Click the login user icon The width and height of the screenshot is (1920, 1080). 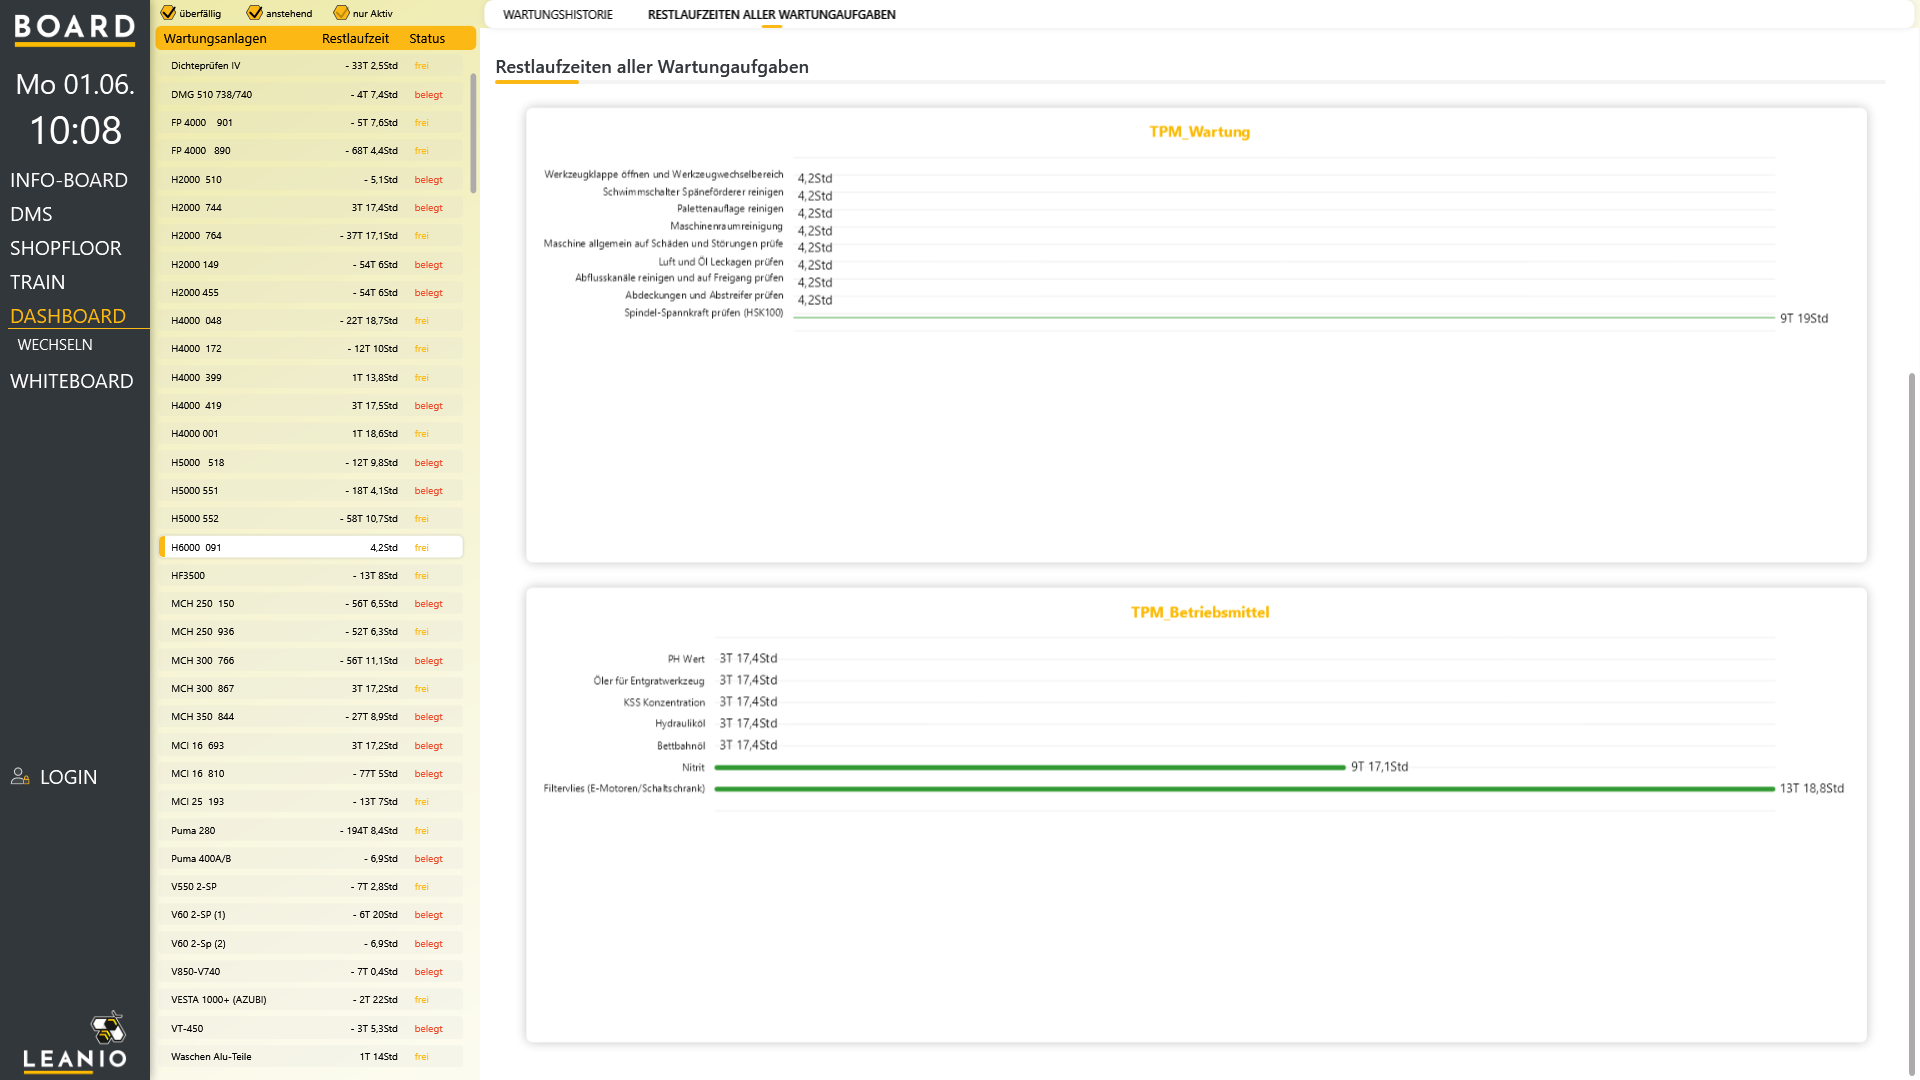point(20,776)
